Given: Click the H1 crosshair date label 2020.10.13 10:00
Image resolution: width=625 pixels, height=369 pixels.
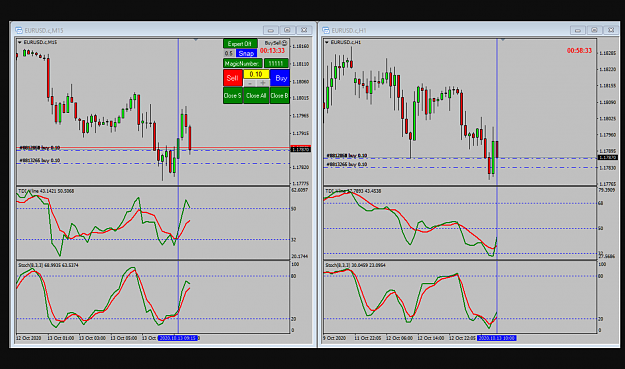Looking at the screenshot, I should pos(497,338).
